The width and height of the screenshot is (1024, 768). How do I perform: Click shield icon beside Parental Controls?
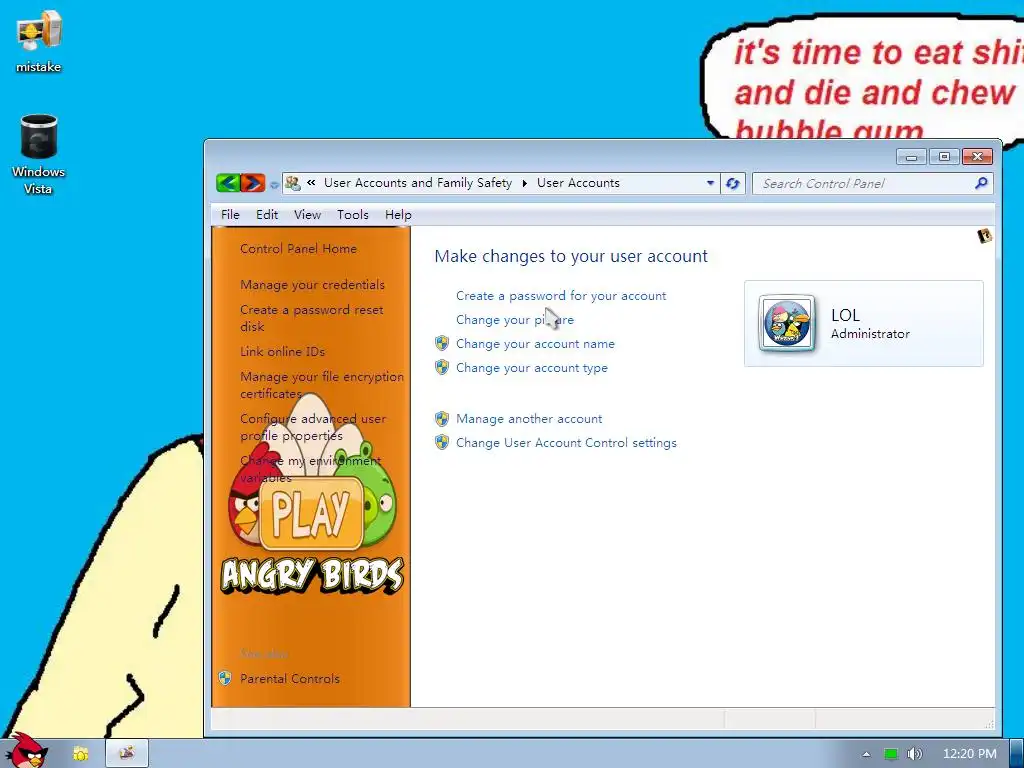pos(225,678)
